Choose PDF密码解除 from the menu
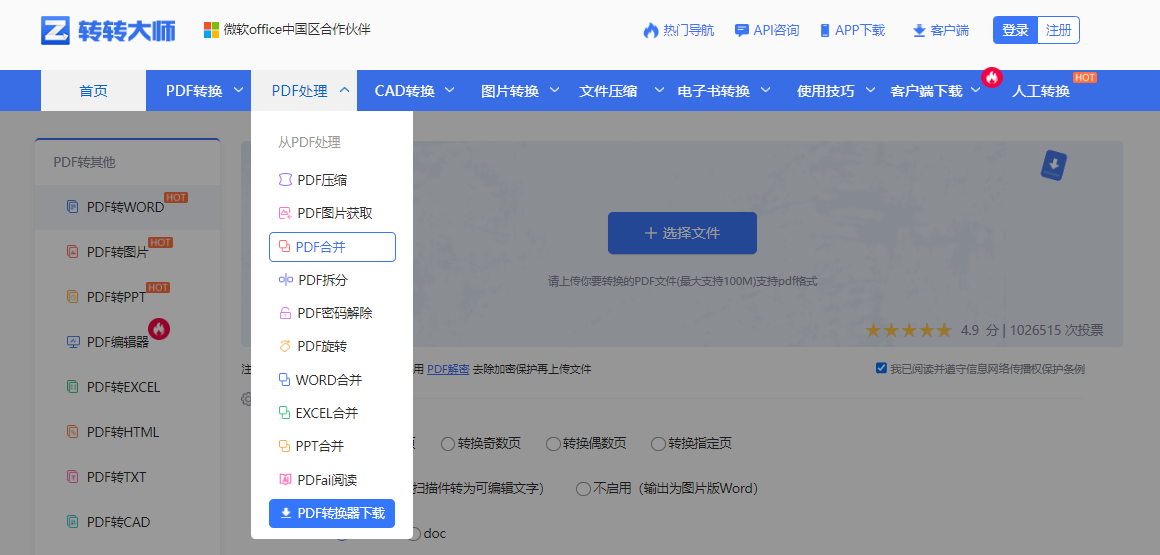 [332, 313]
